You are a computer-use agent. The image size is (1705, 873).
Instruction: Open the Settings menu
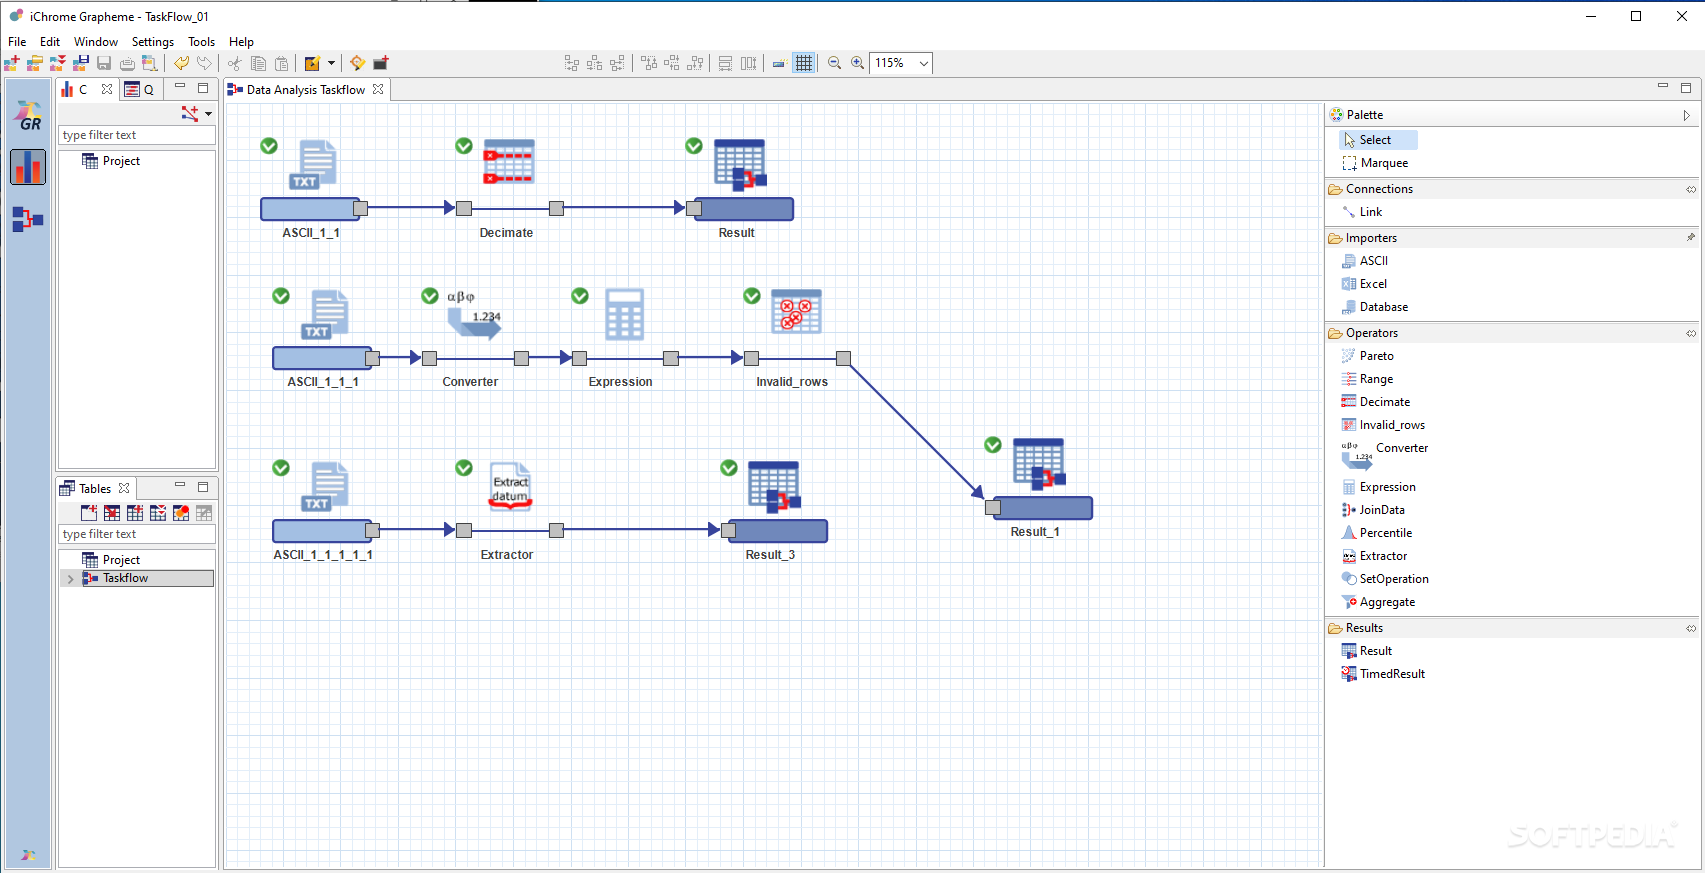pyautogui.click(x=153, y=42)
